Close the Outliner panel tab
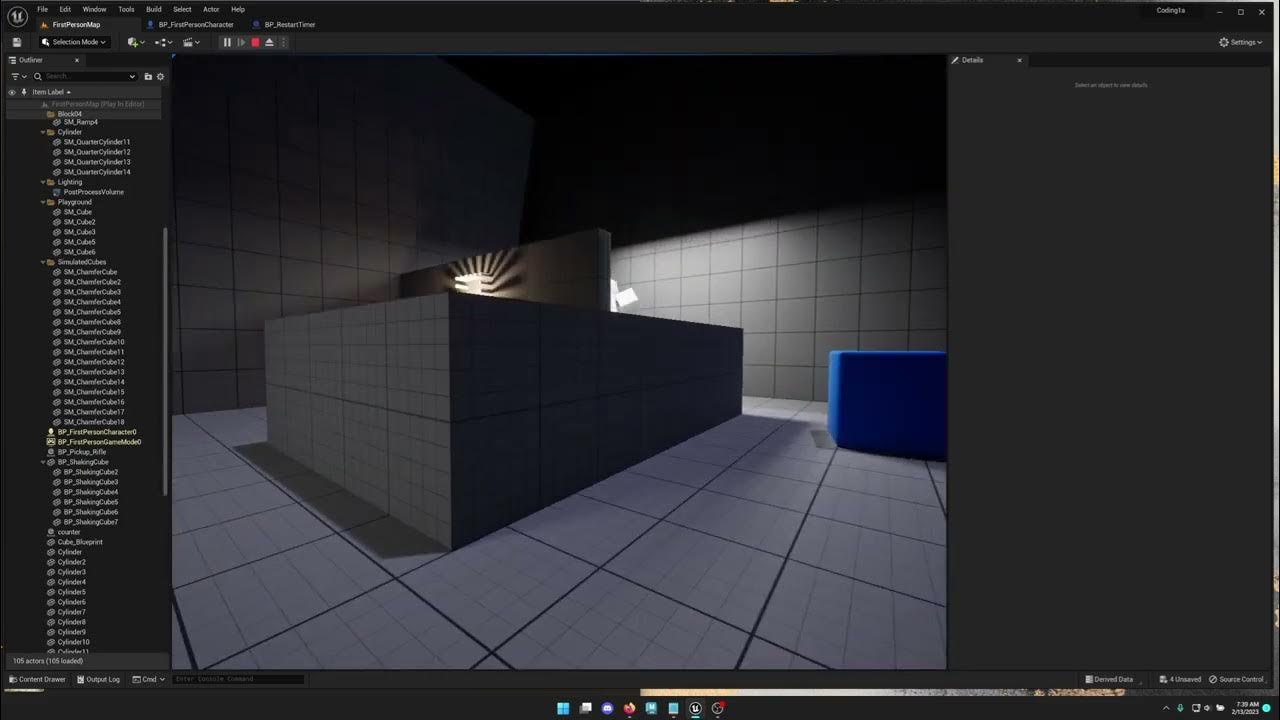Screen dimensions: 1280x720 [77, 60]
